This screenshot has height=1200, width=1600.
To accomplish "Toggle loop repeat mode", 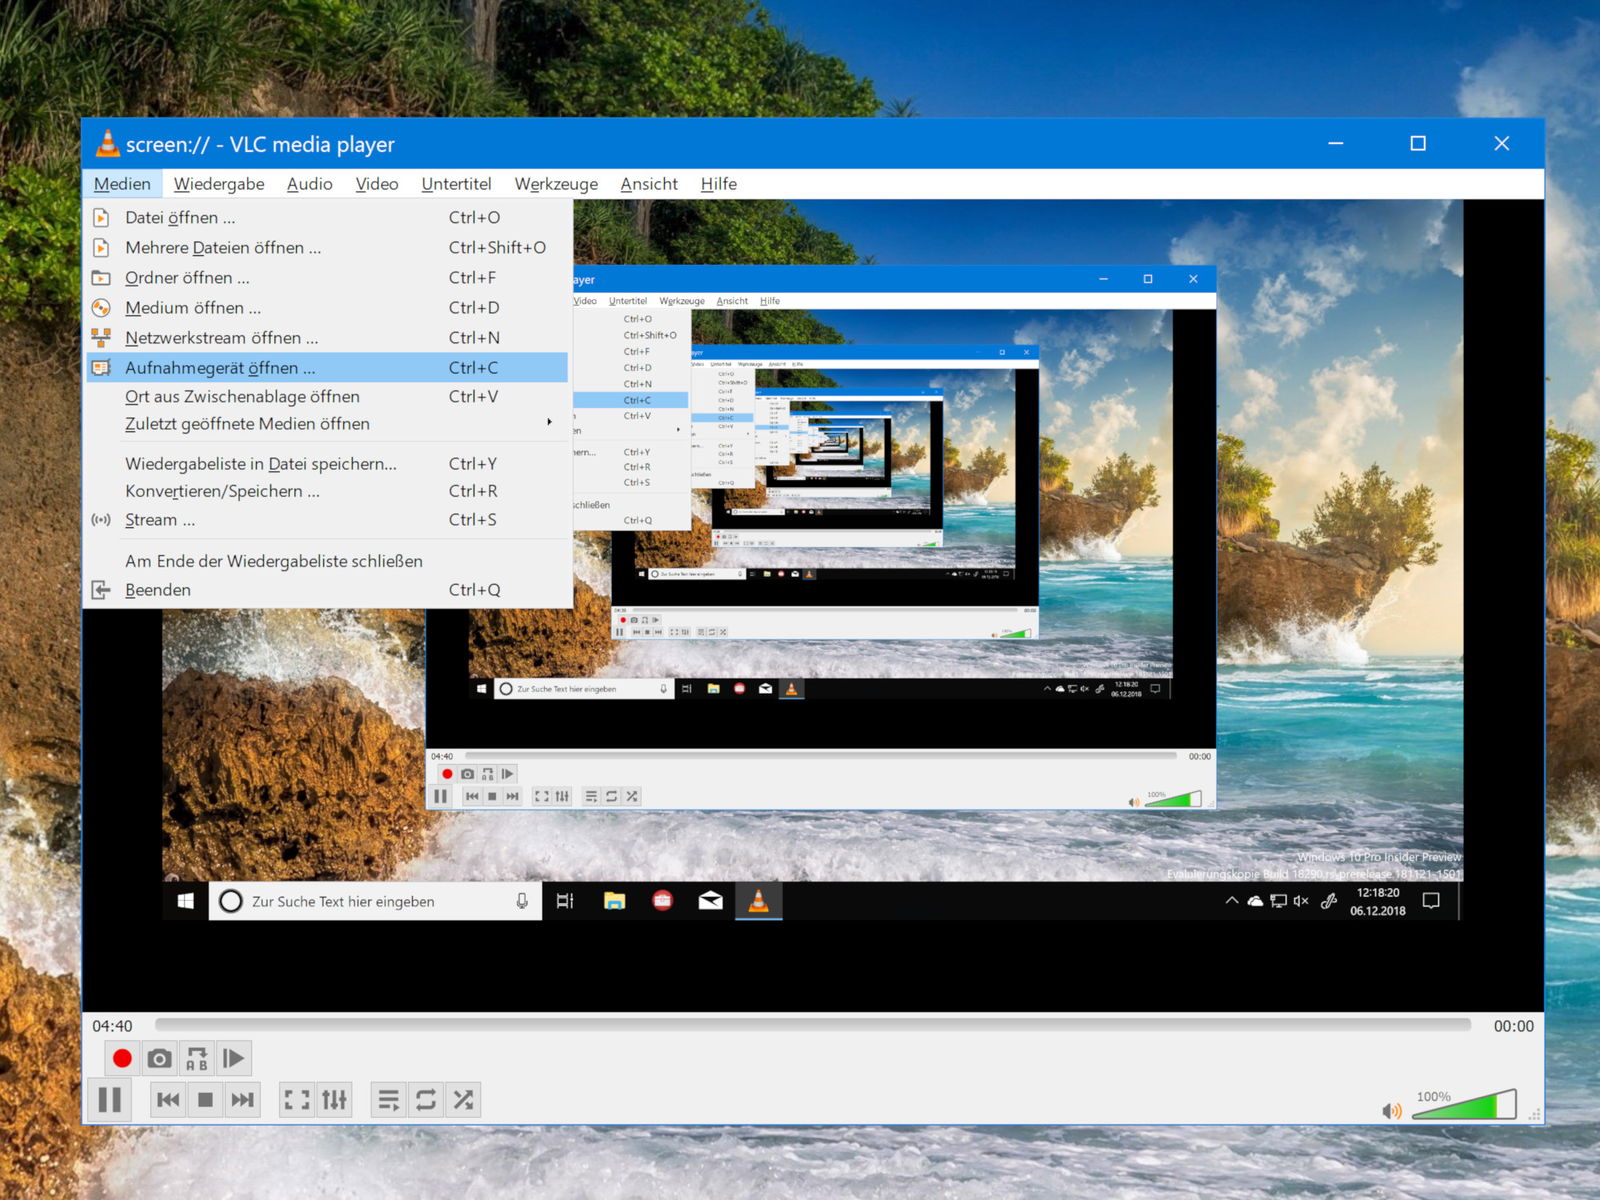I will 425,1100.
